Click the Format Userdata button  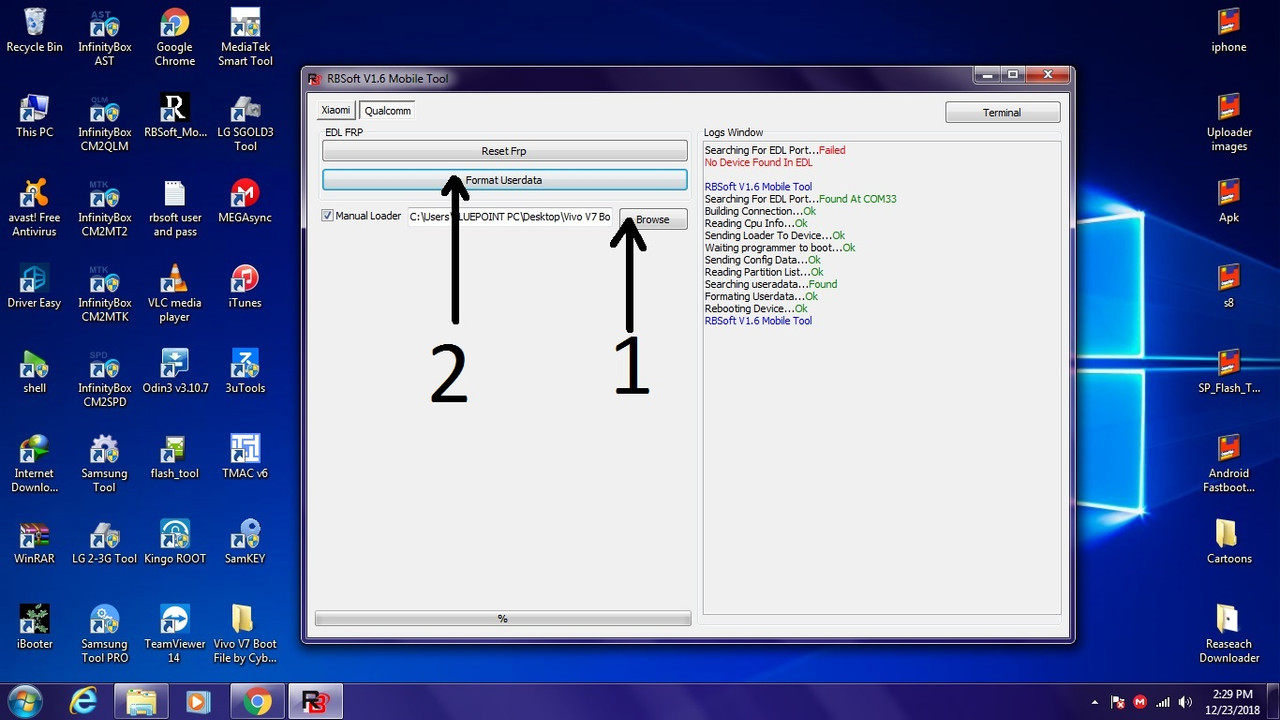504,180
